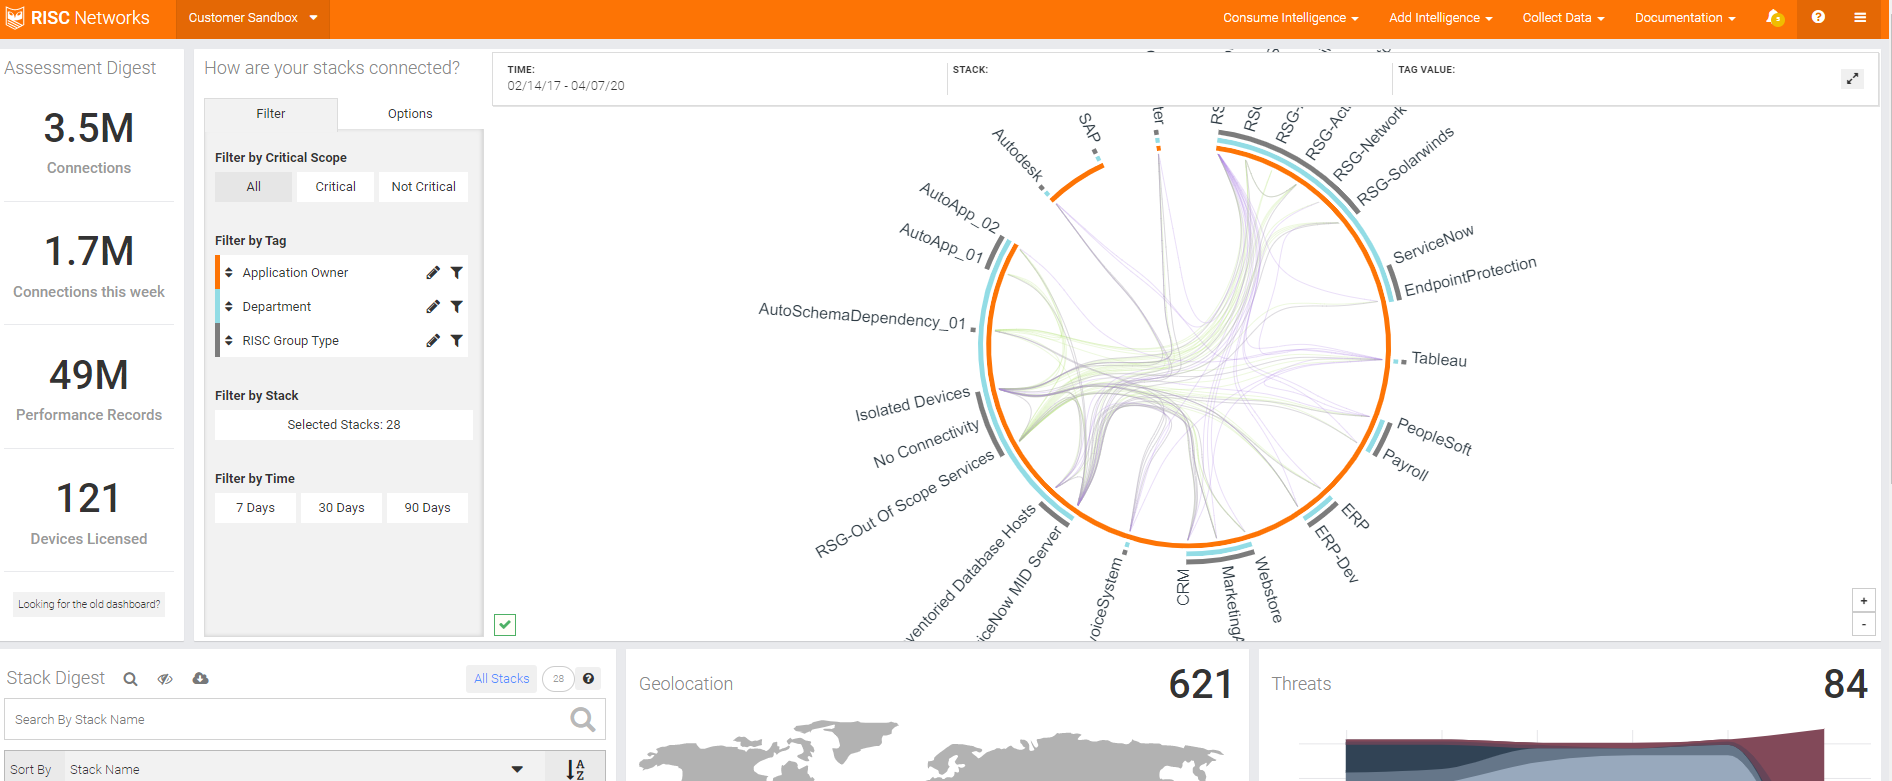Image resolution: width=1892 pixels, height=781 pixels.
Task: Open the help question mark icon in top bar
Action: (1818, 17)
